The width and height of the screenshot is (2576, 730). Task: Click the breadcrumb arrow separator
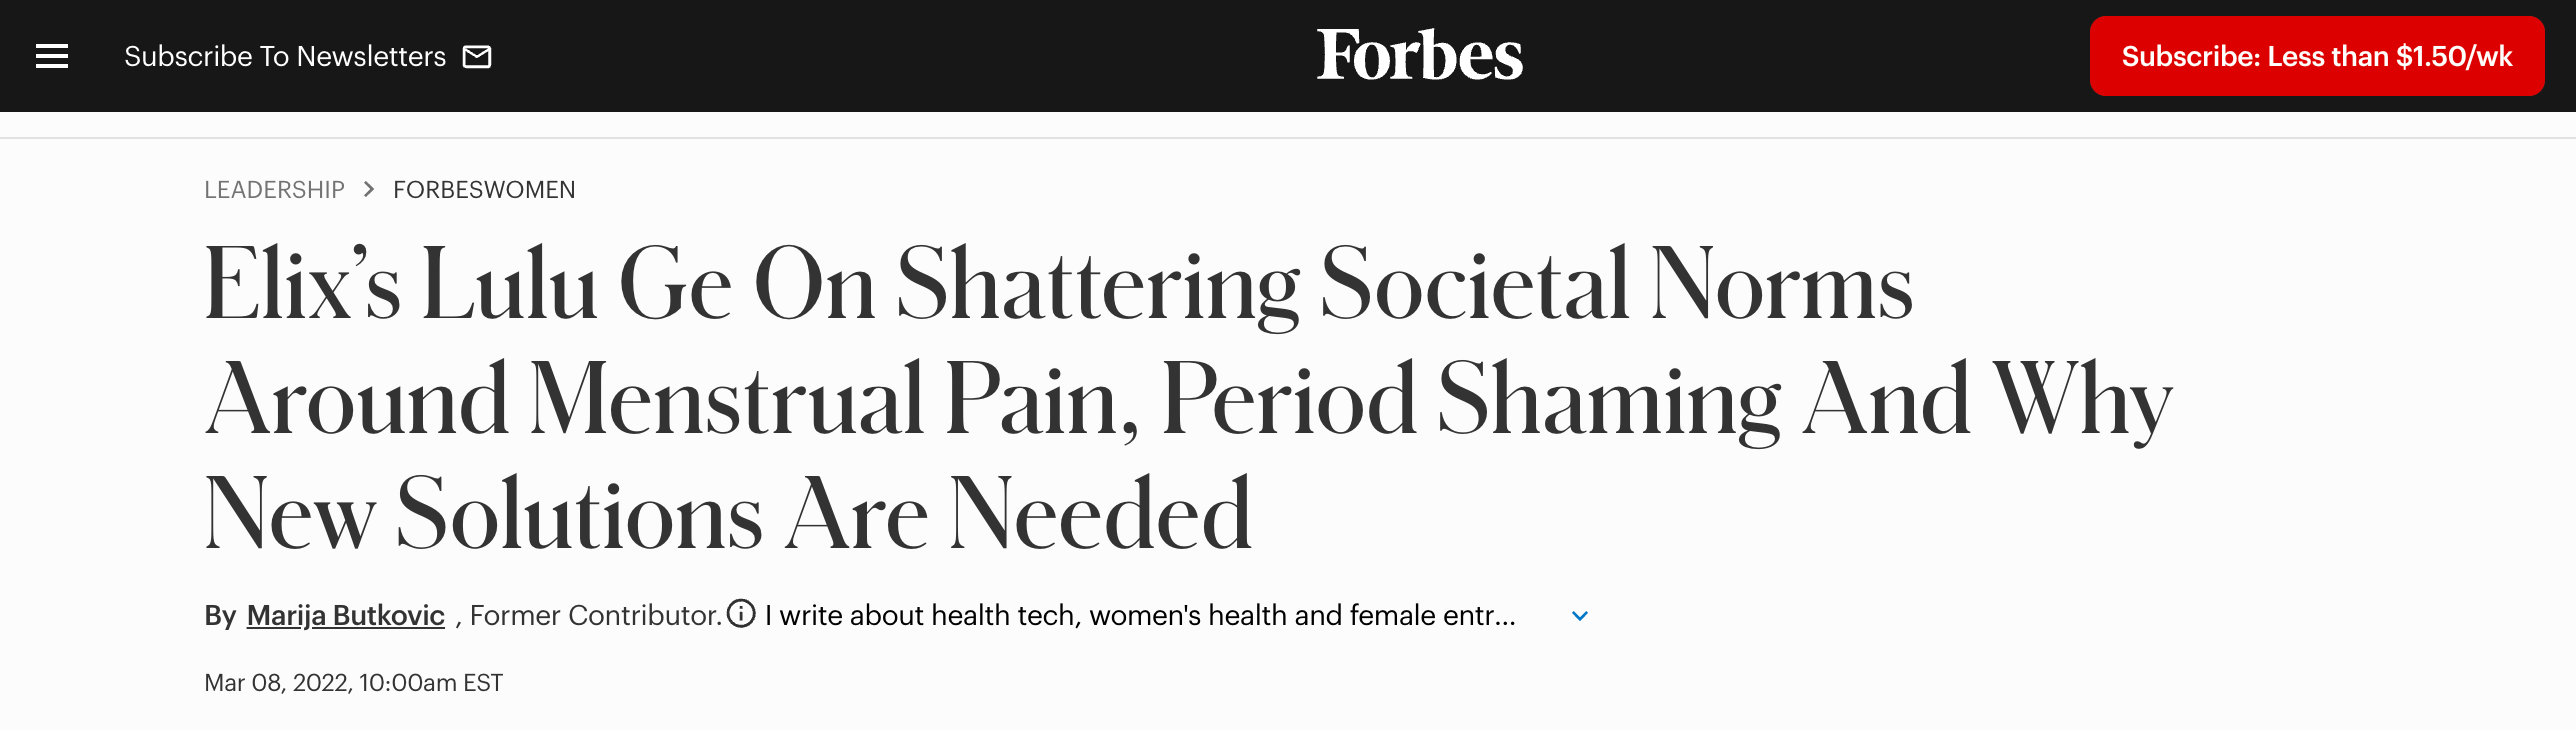(369, 189)
